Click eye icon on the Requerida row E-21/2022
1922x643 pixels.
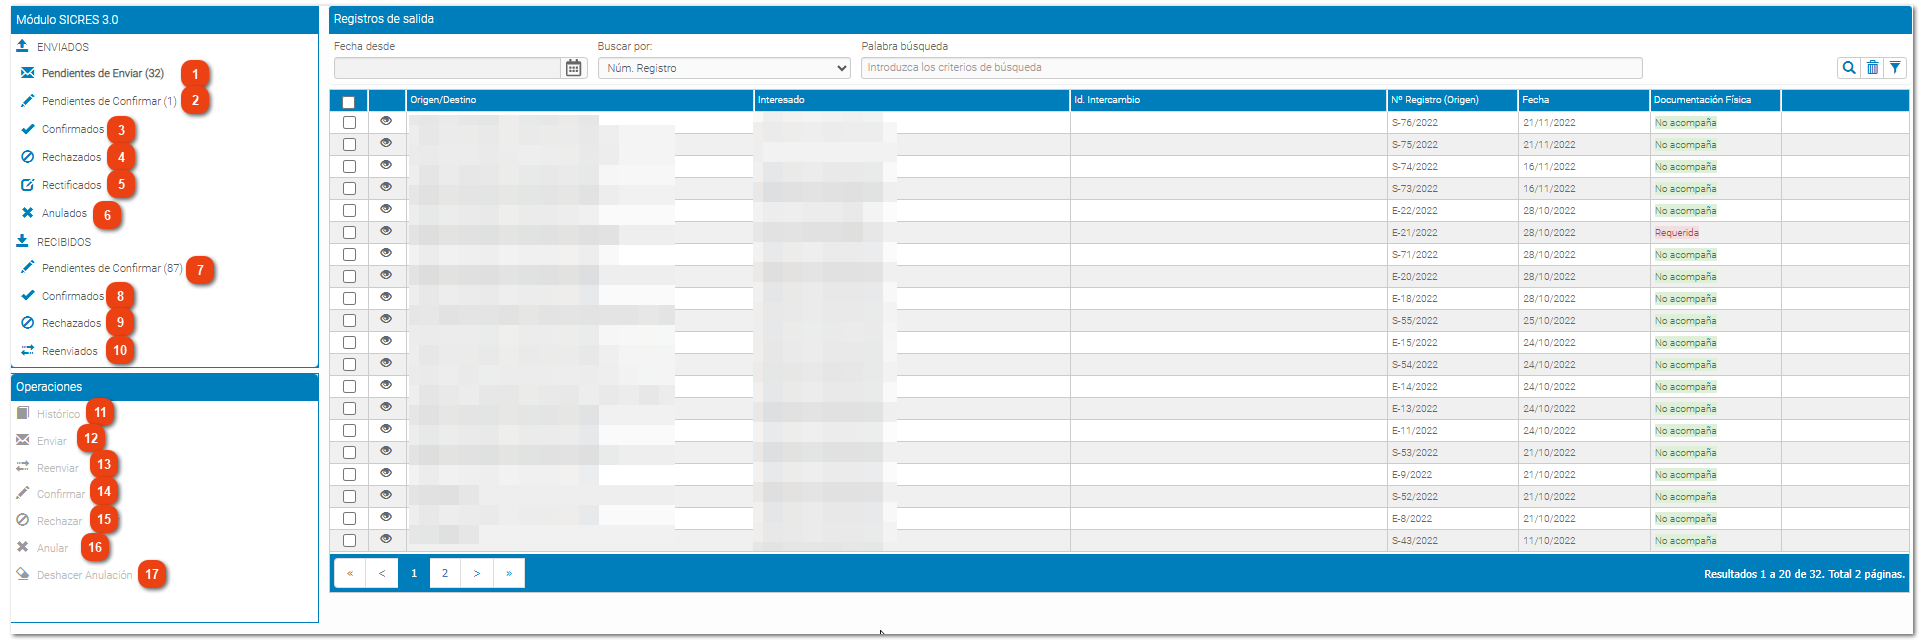click(x=386, y=231)
